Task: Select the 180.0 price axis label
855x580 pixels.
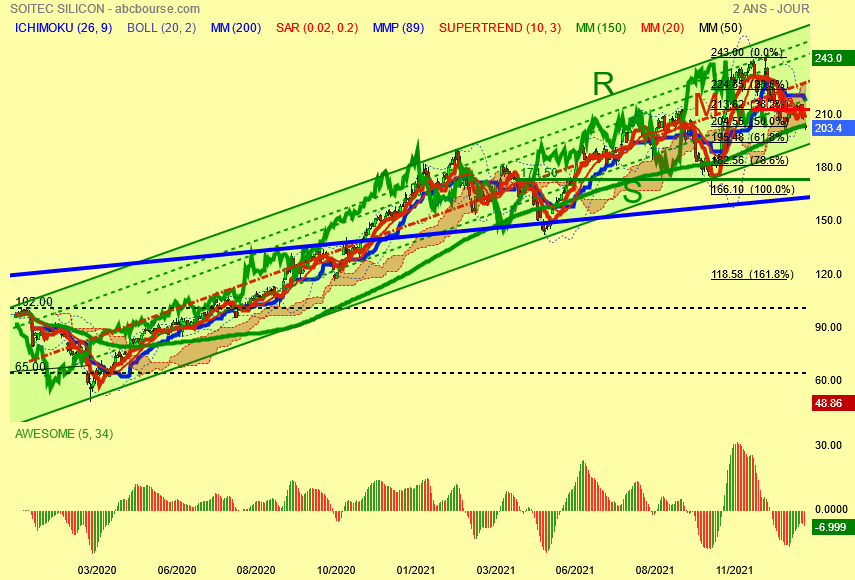Action: click(828, 167)
